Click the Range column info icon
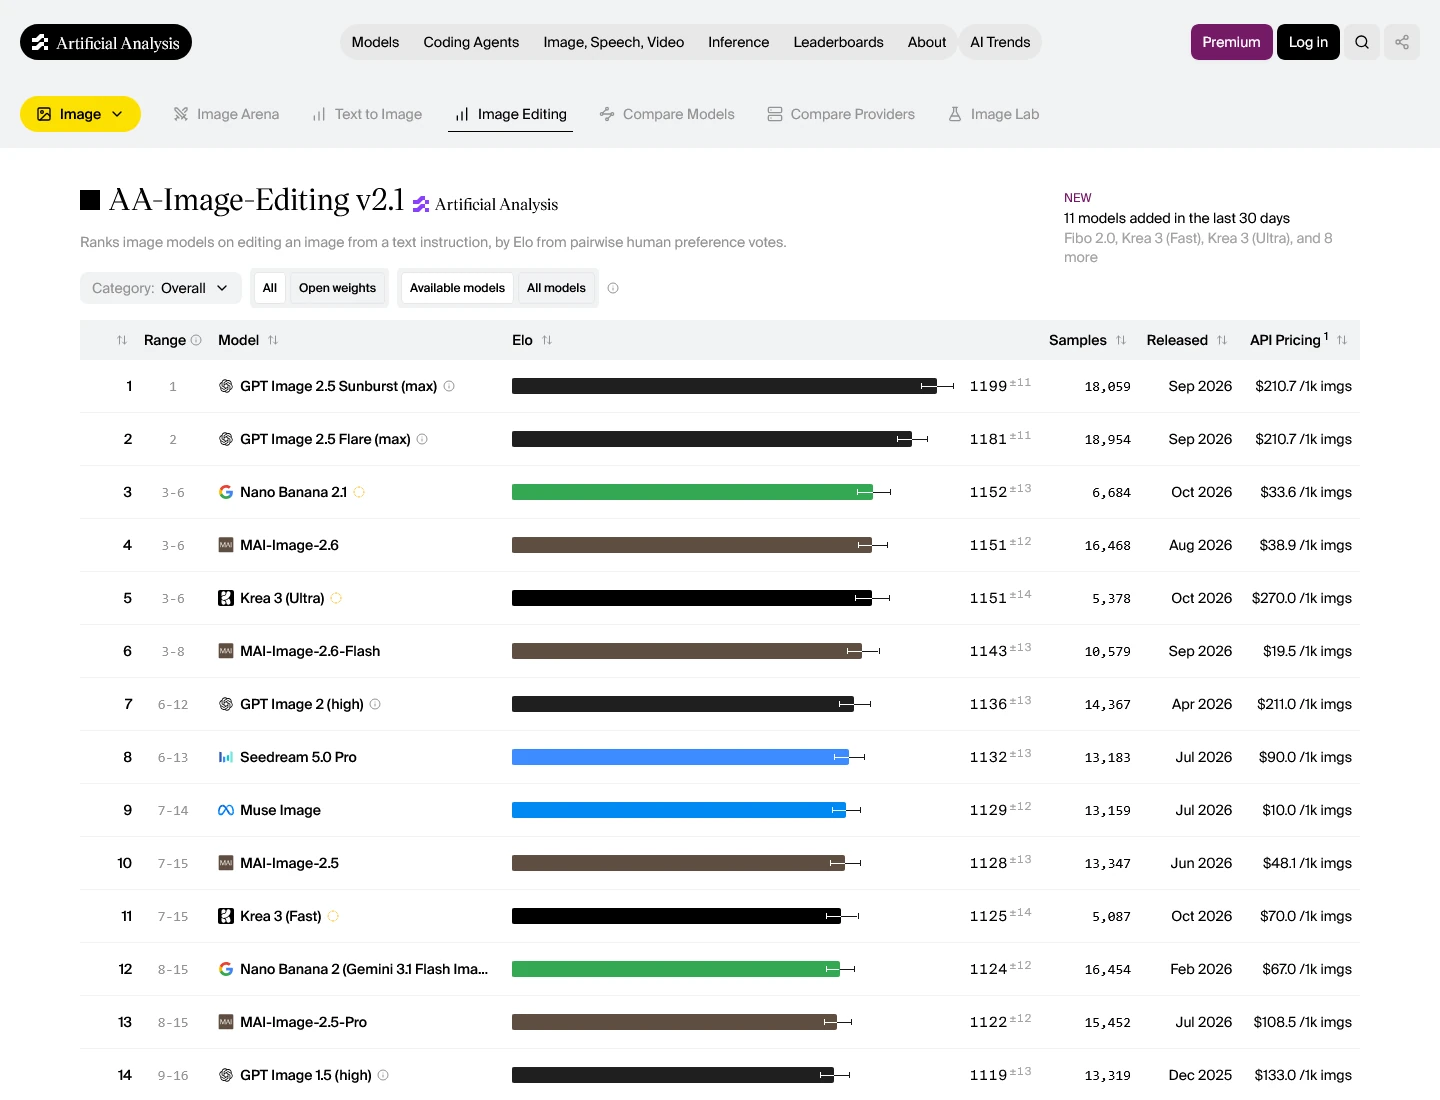 point(196,340)
